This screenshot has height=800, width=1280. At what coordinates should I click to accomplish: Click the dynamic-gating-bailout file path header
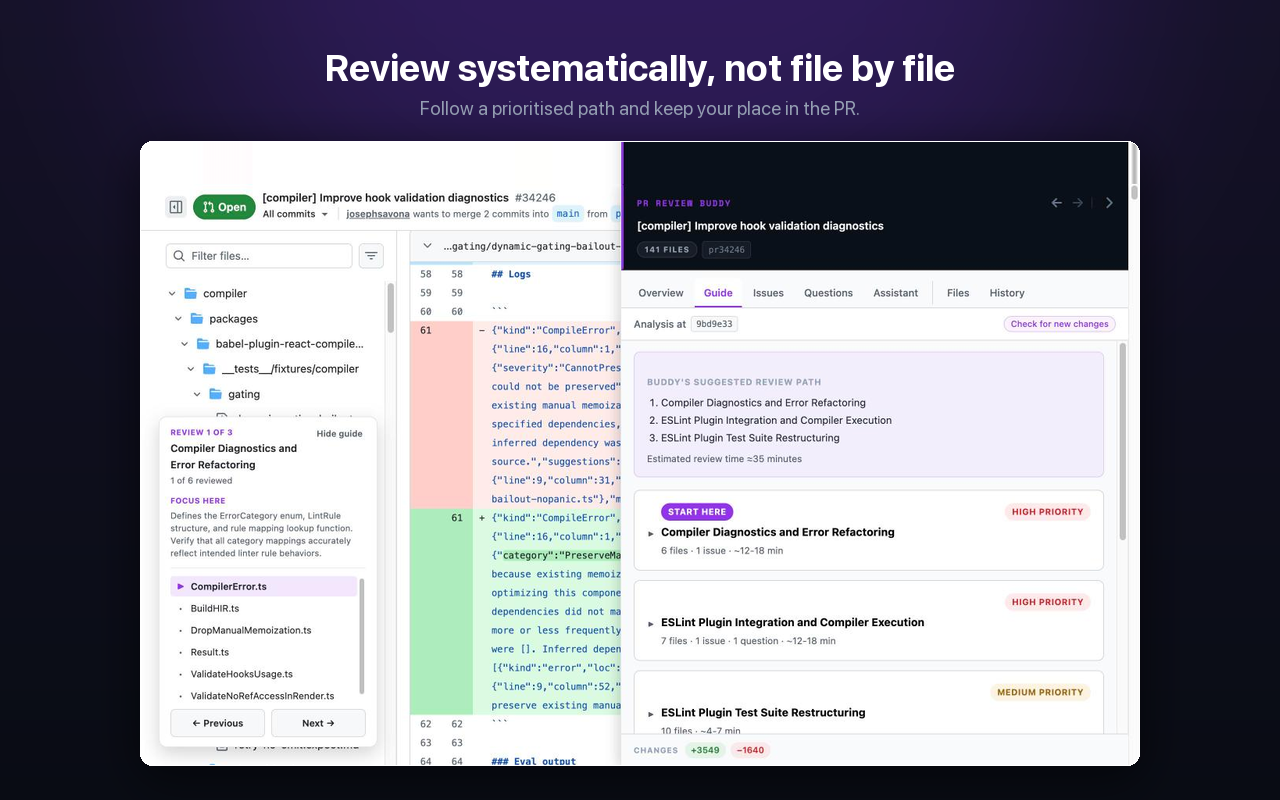531,246
